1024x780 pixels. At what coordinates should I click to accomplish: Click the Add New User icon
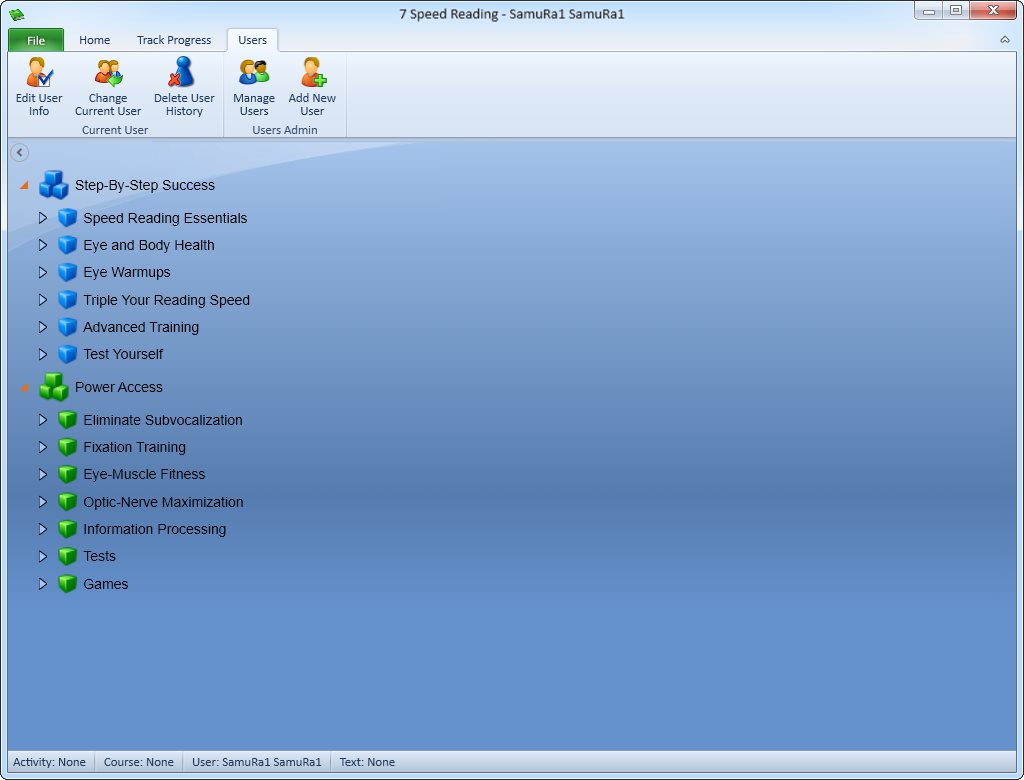[x=313, y=73]
